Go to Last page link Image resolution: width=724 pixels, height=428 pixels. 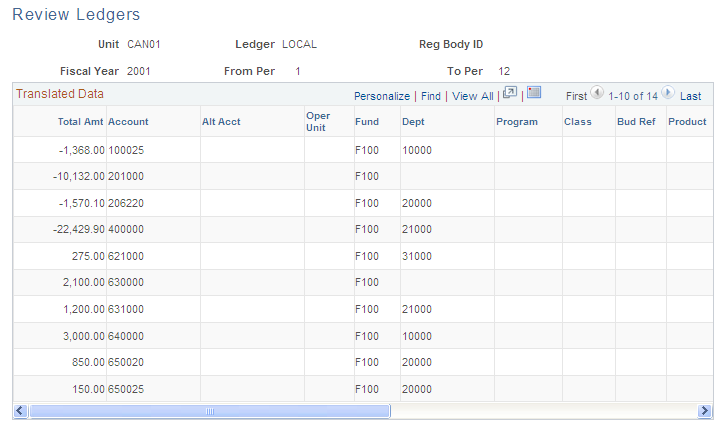tap(690, 96)
